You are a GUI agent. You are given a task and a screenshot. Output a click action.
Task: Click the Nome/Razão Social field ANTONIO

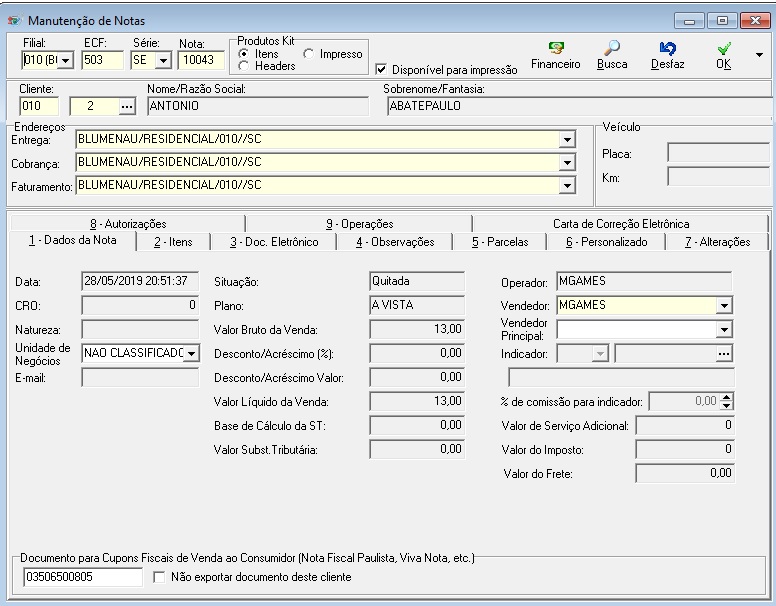pyautogui.click(x=258, y=106)
